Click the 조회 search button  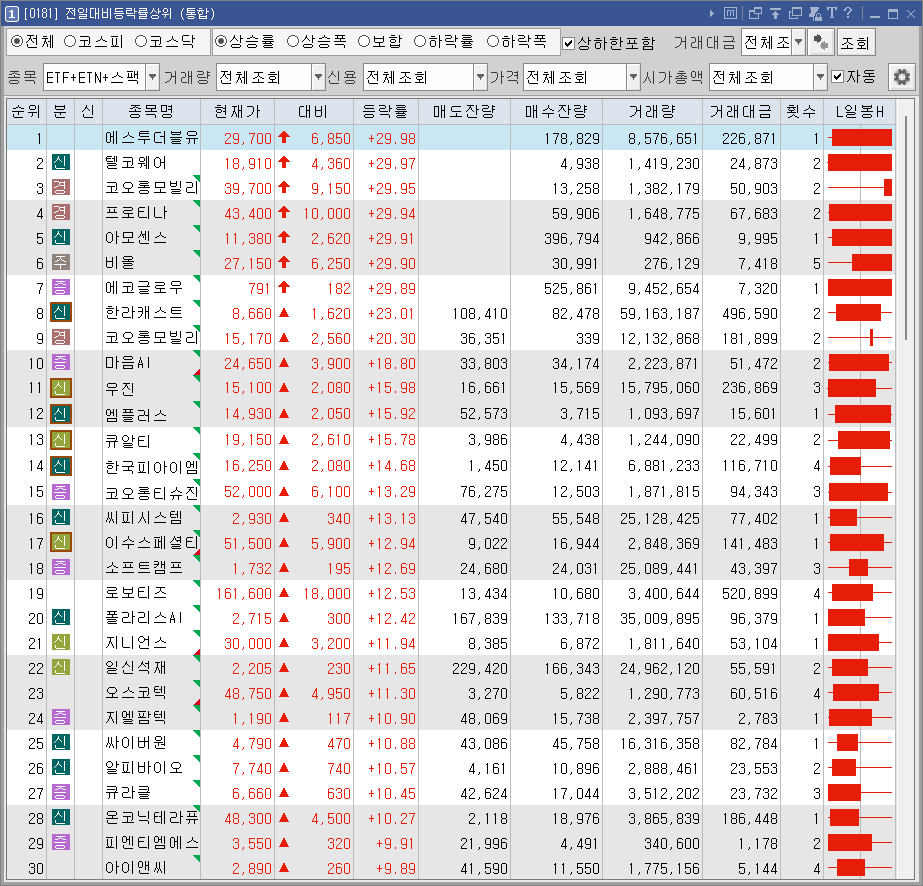[855, 42]
